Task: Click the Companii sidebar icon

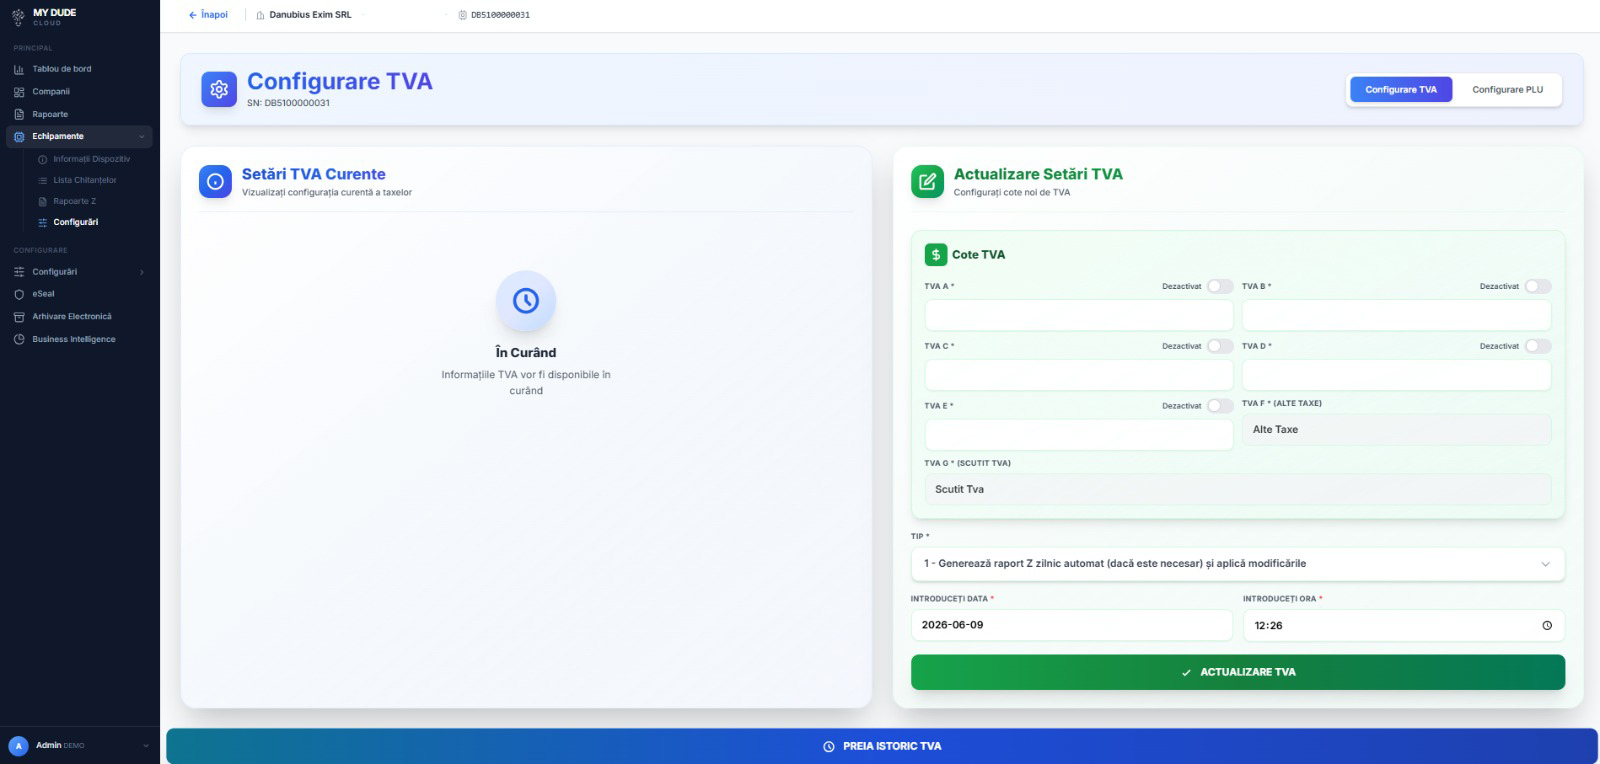Action: tap(19, 92)
